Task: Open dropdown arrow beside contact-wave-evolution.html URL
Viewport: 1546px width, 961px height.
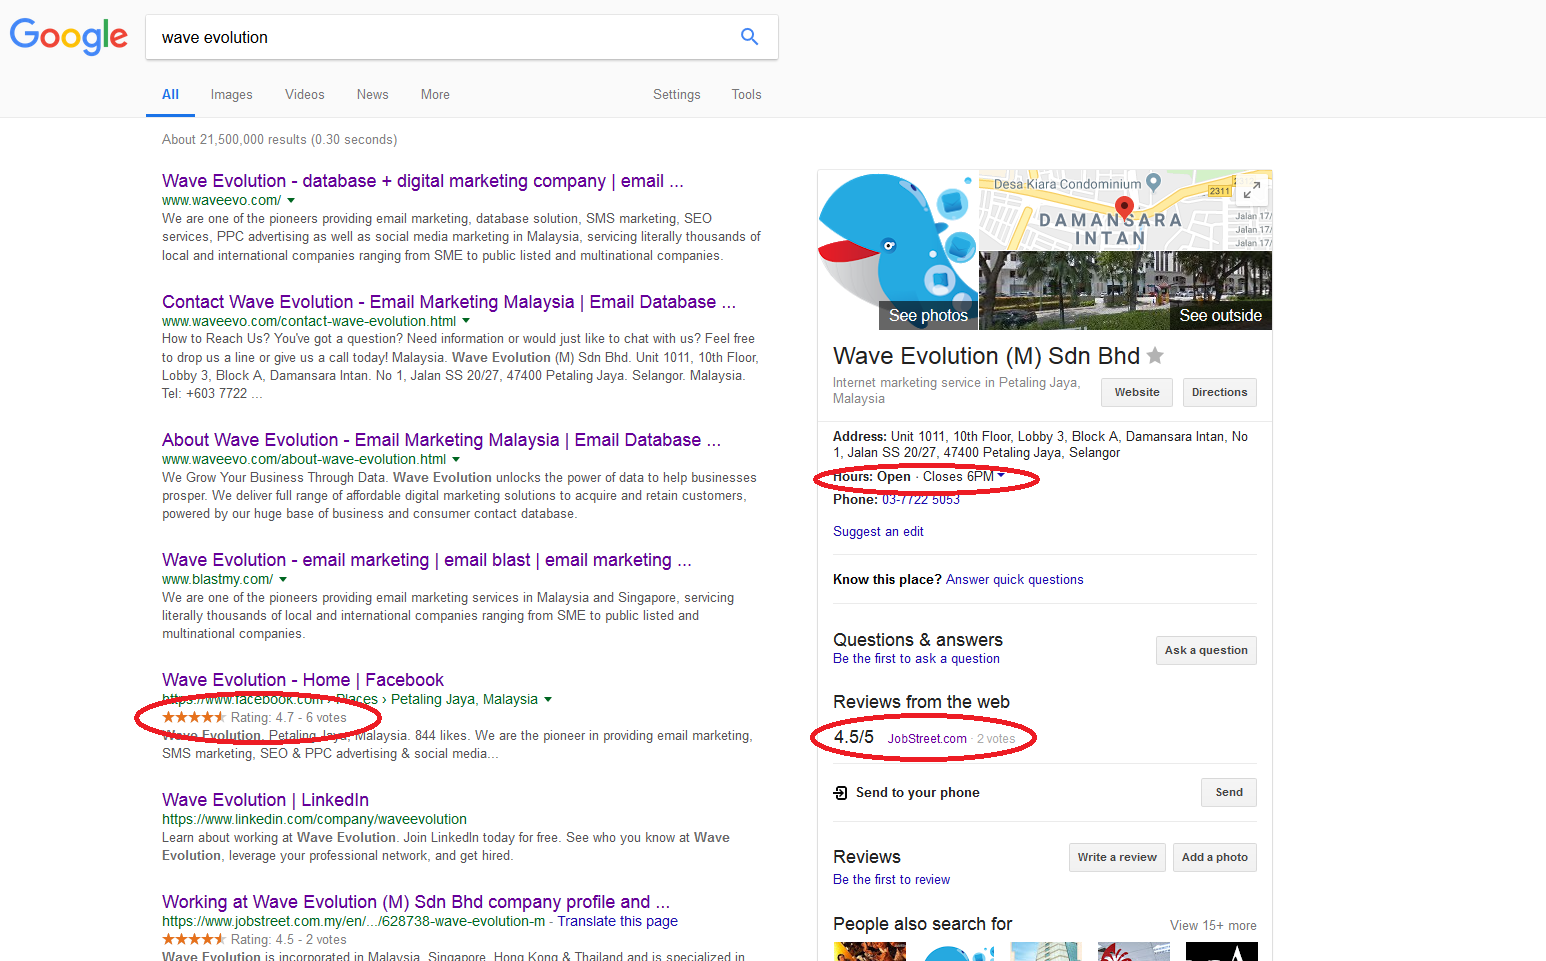Action: pos(466,322)
